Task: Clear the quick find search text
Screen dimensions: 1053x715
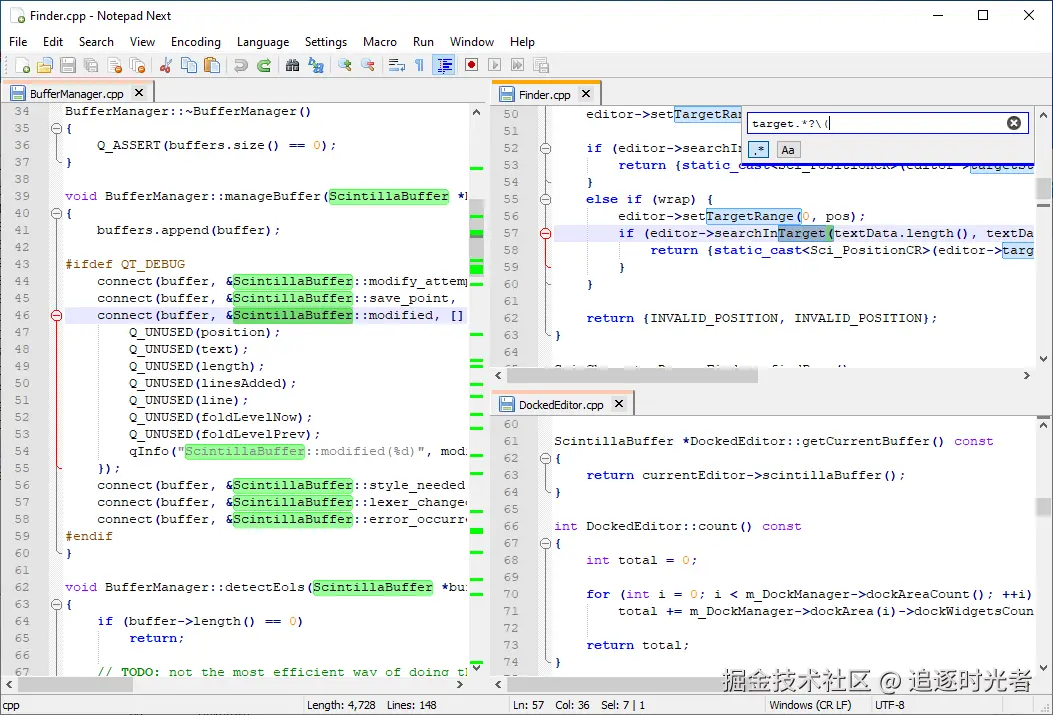Action: point(1014,123)
